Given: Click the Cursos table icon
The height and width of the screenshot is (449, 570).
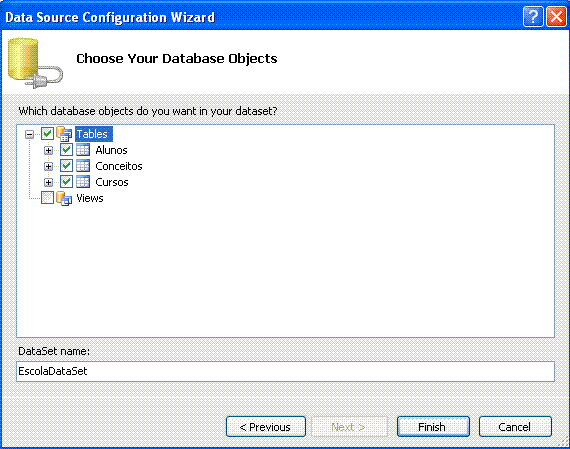Looking at the screenshot, I should [83, 182].
